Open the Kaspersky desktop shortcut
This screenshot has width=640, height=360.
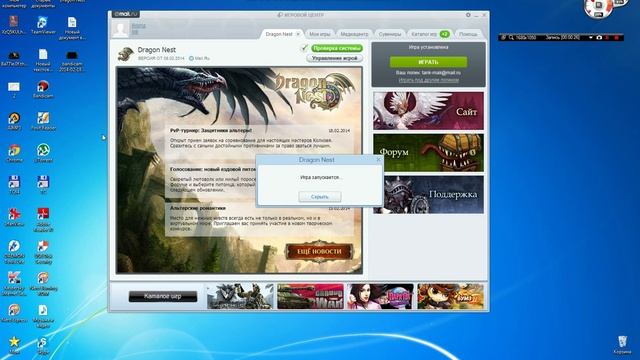(x=14, y=283)
